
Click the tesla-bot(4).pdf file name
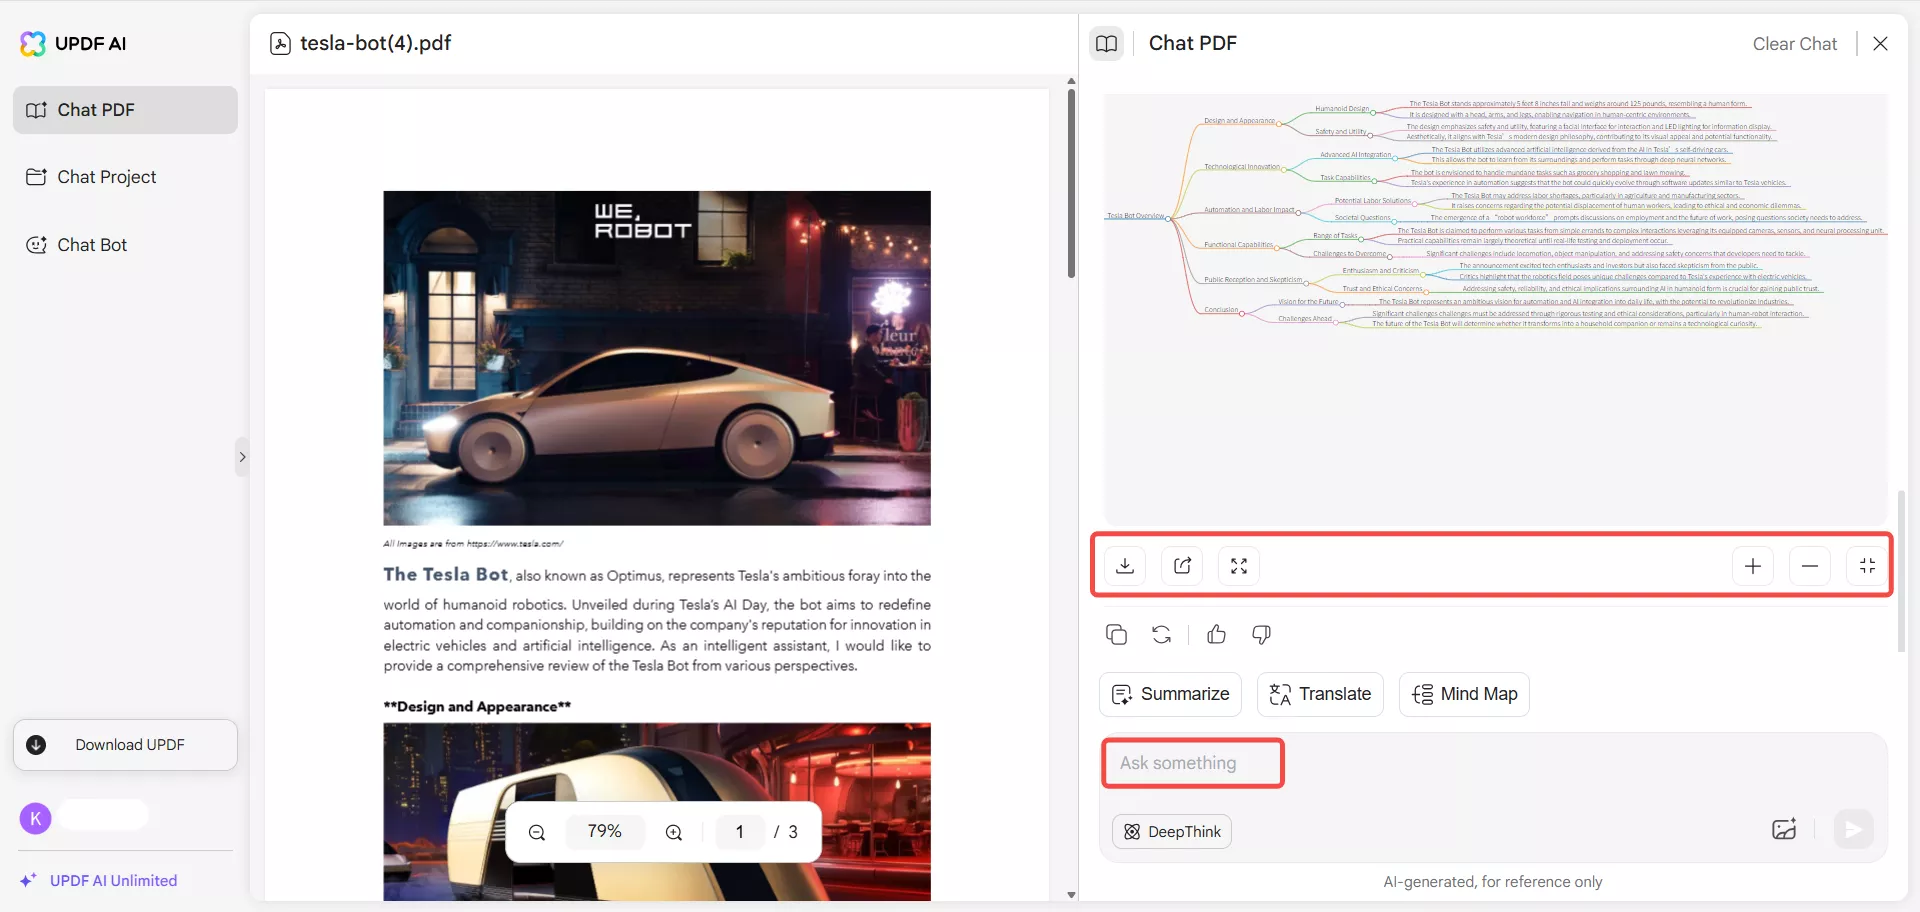pyautogui.click(x=376, y=43)
